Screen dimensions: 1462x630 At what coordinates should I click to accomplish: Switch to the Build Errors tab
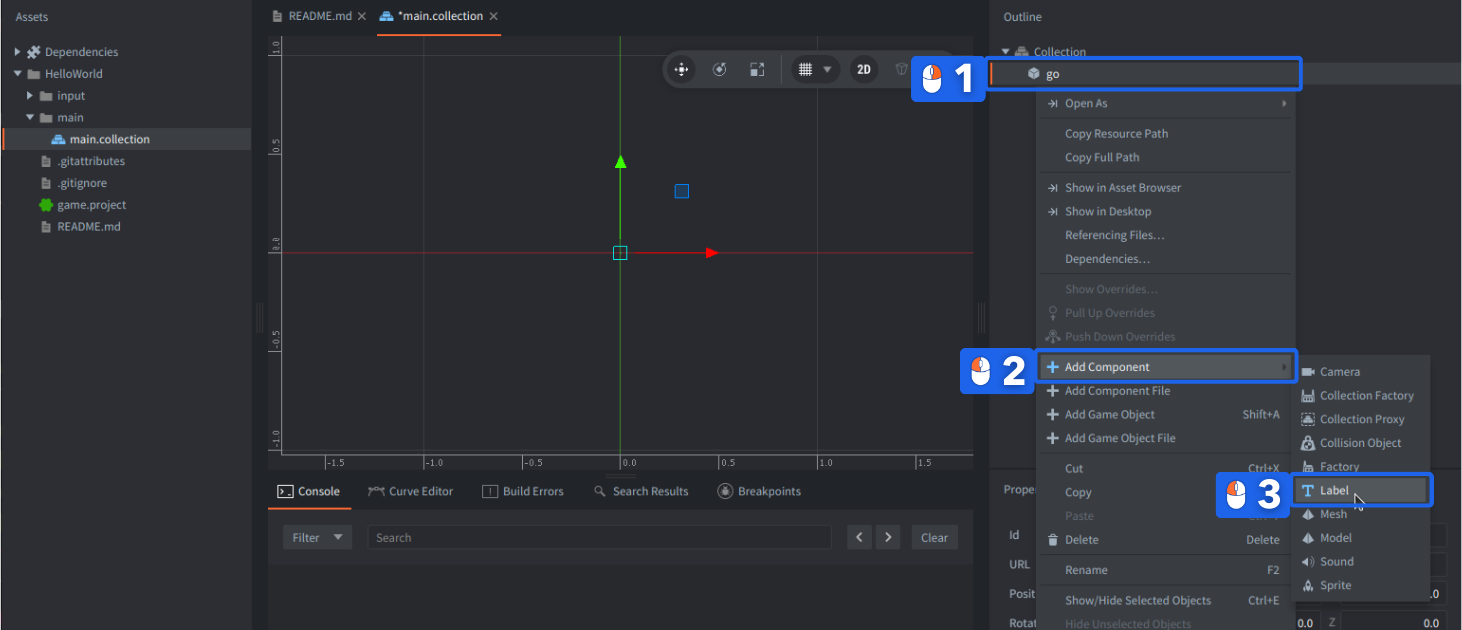click(x=523, y=492)
